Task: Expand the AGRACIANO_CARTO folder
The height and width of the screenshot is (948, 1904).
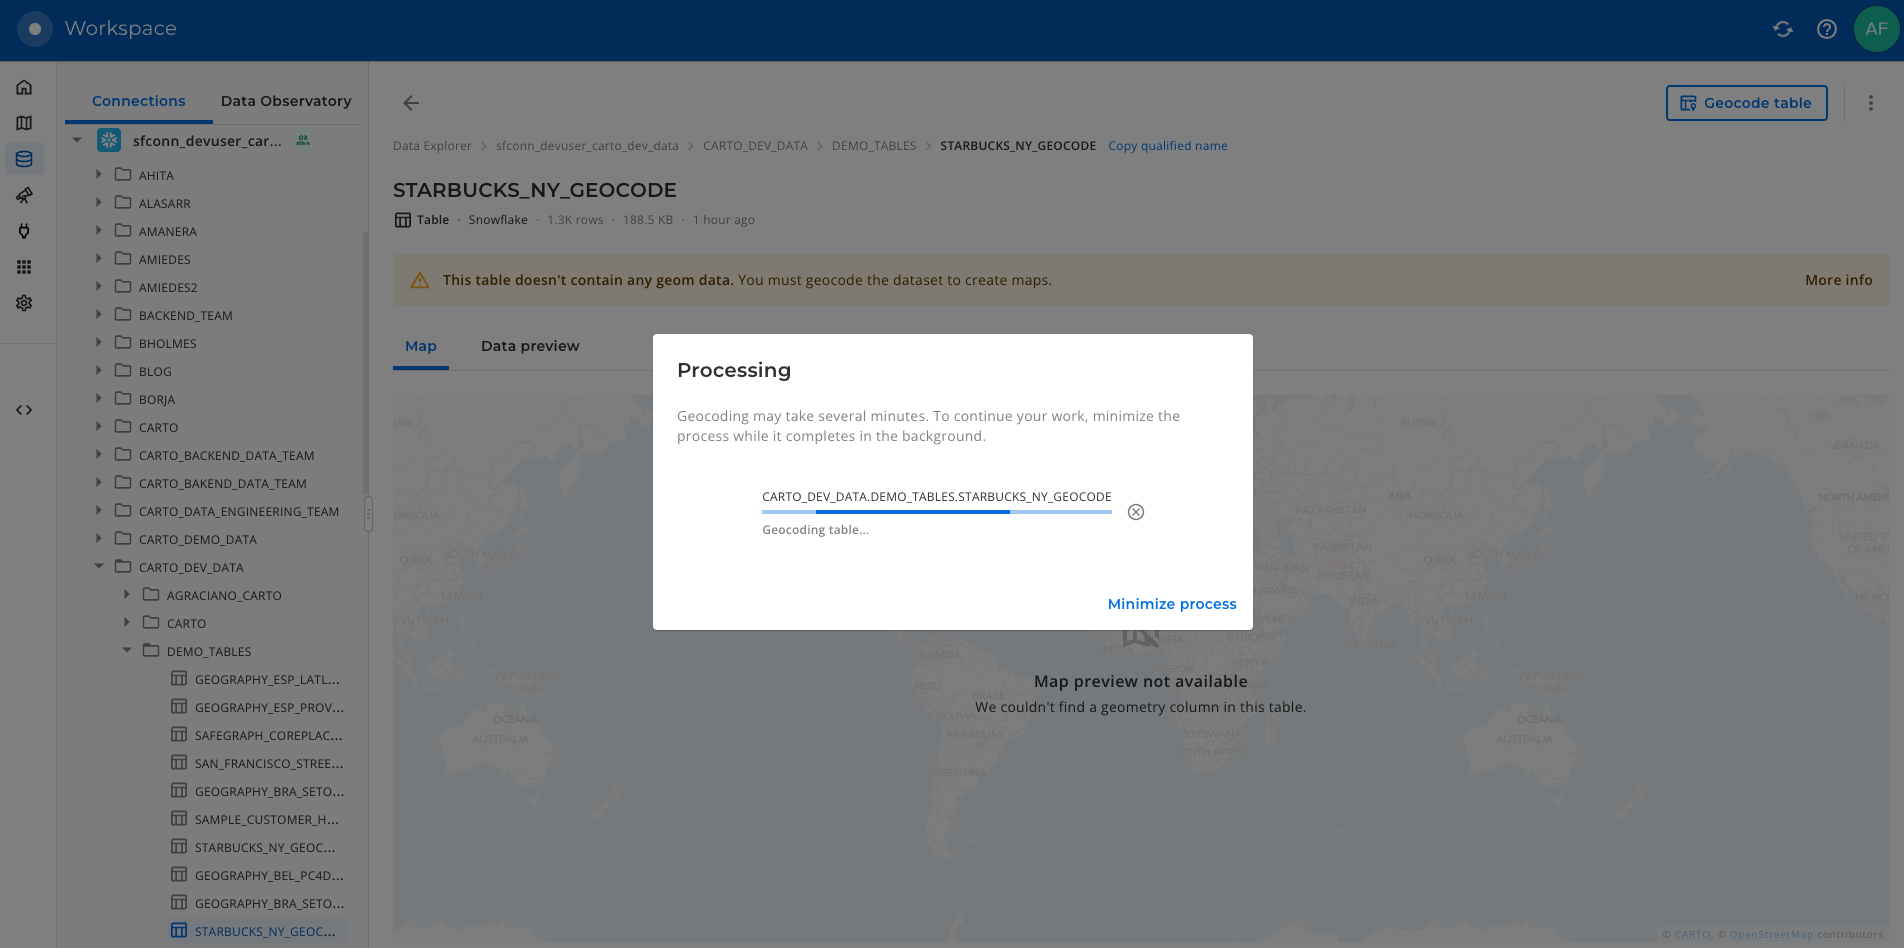Action: [x=127, y=595]
